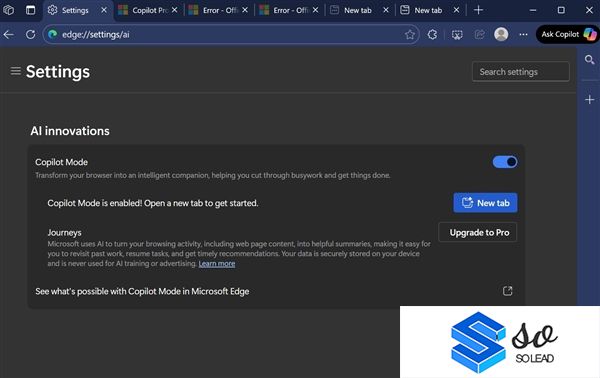
Task: Open the Workspaces icon in title bar
Action: [8, 10]
